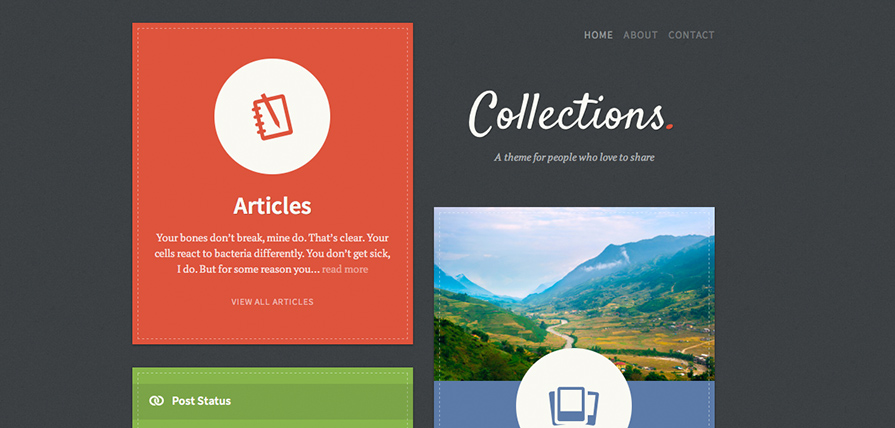Image resolution: width=895 pixels, height=428 pixels.
Task: Click the winding river in the valley photo
Action: [561, 334]
